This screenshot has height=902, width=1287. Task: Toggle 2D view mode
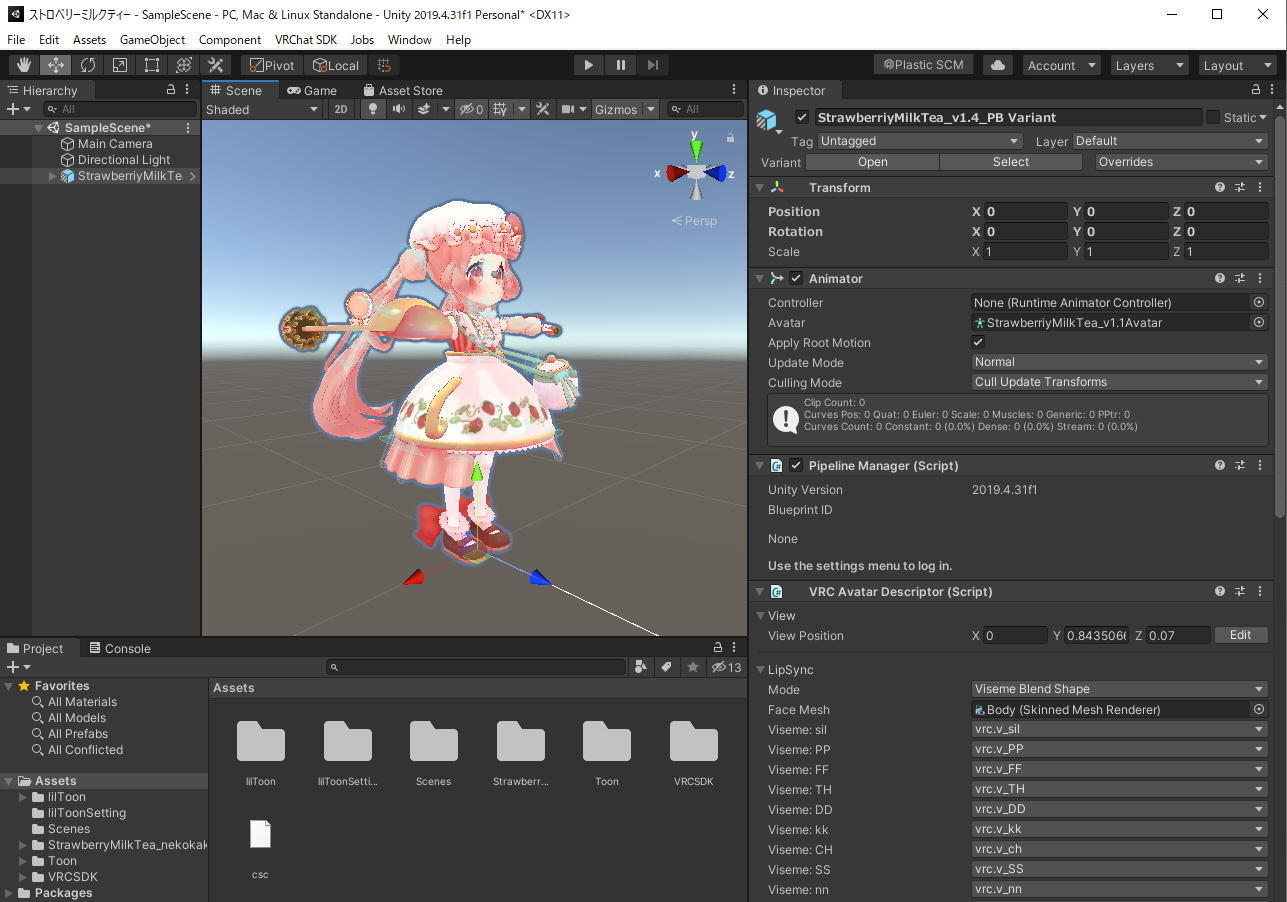(341, 109)
